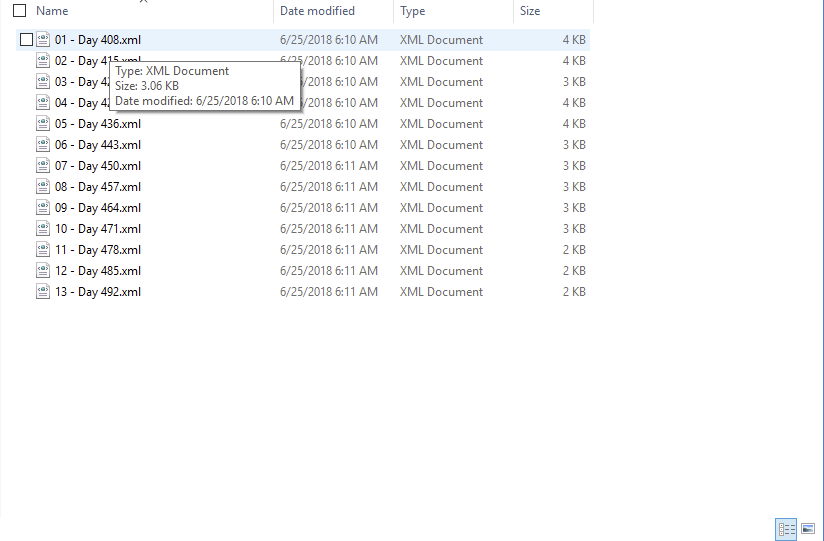This screenshot has width=824, height=541.
Task: Click the XML icon for 01 - Day 408.xml
Action: point(43,39)
